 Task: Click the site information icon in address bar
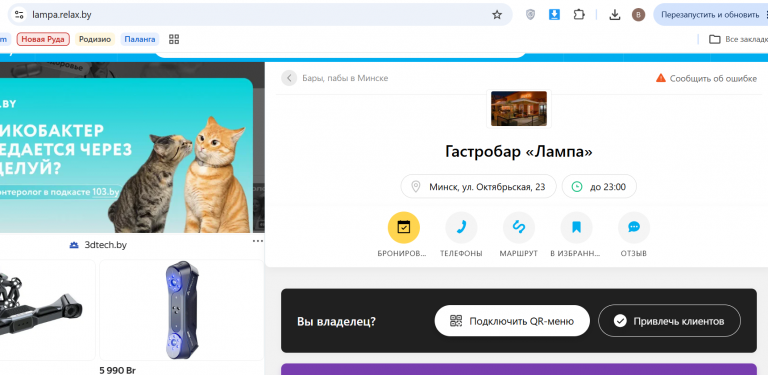[19, 15]
